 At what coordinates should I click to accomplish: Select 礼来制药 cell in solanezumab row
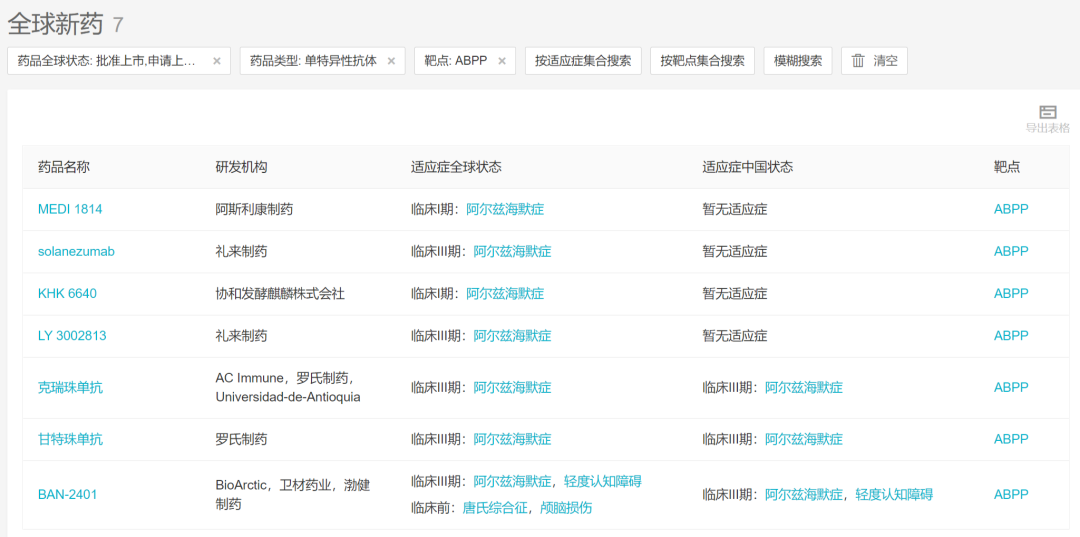click(241, 251)
